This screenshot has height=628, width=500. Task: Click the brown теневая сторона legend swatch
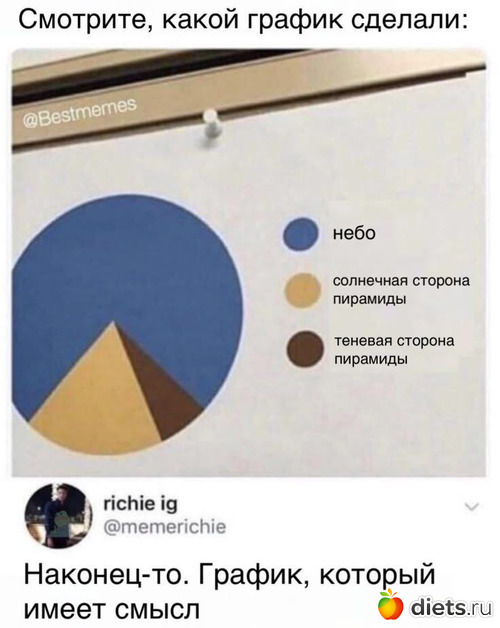pos(305,349)
